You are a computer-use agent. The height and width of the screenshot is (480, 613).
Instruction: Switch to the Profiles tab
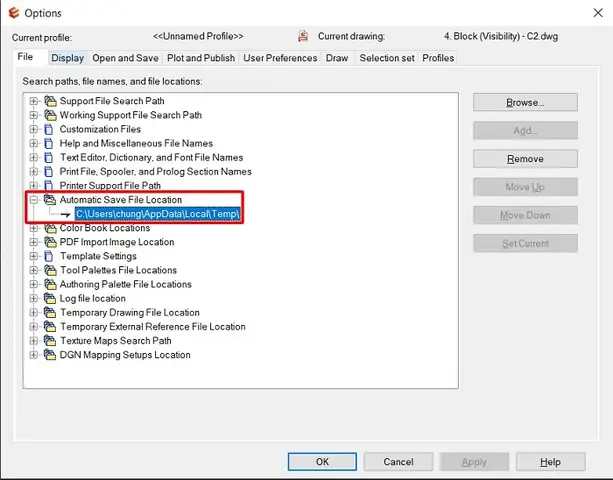tap(438, 58)
